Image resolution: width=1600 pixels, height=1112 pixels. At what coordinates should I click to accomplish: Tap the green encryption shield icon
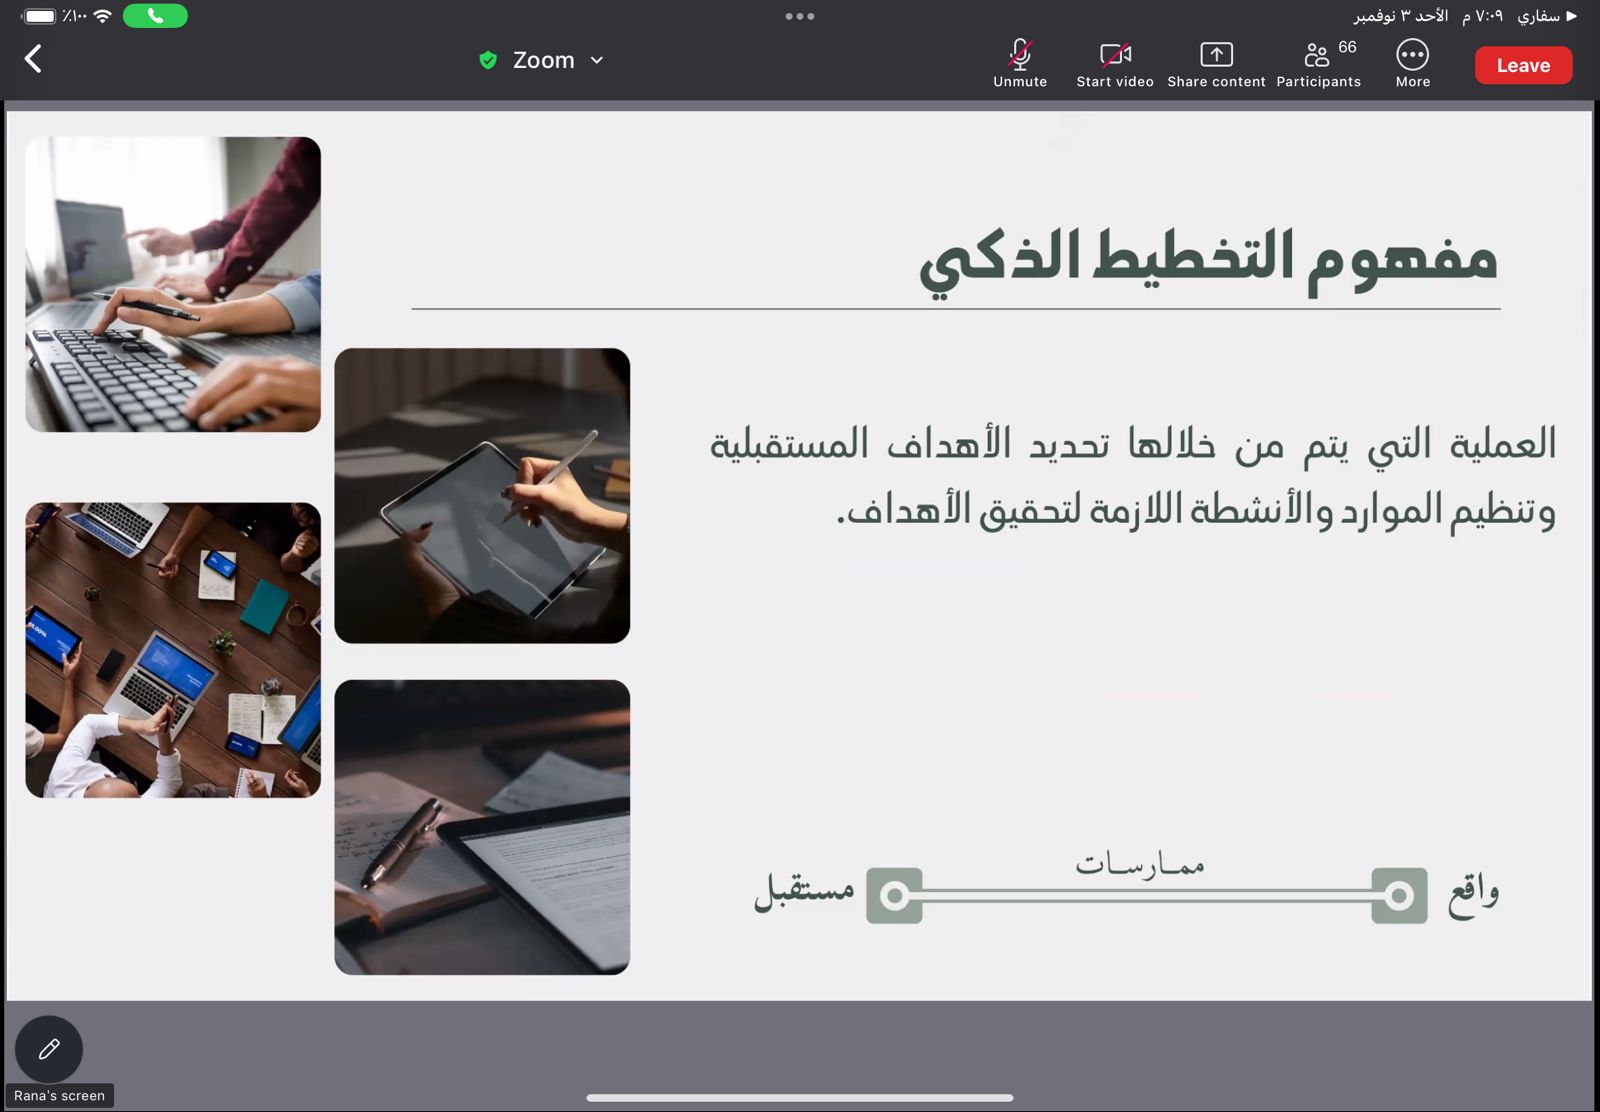(x=488, y=60)
